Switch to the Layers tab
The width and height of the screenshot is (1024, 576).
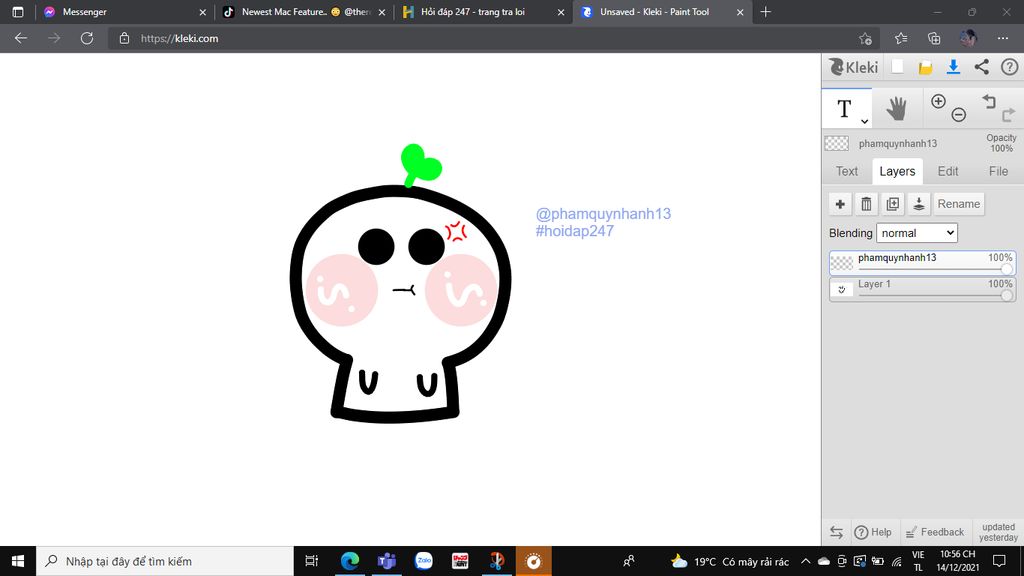click(897, 171)
